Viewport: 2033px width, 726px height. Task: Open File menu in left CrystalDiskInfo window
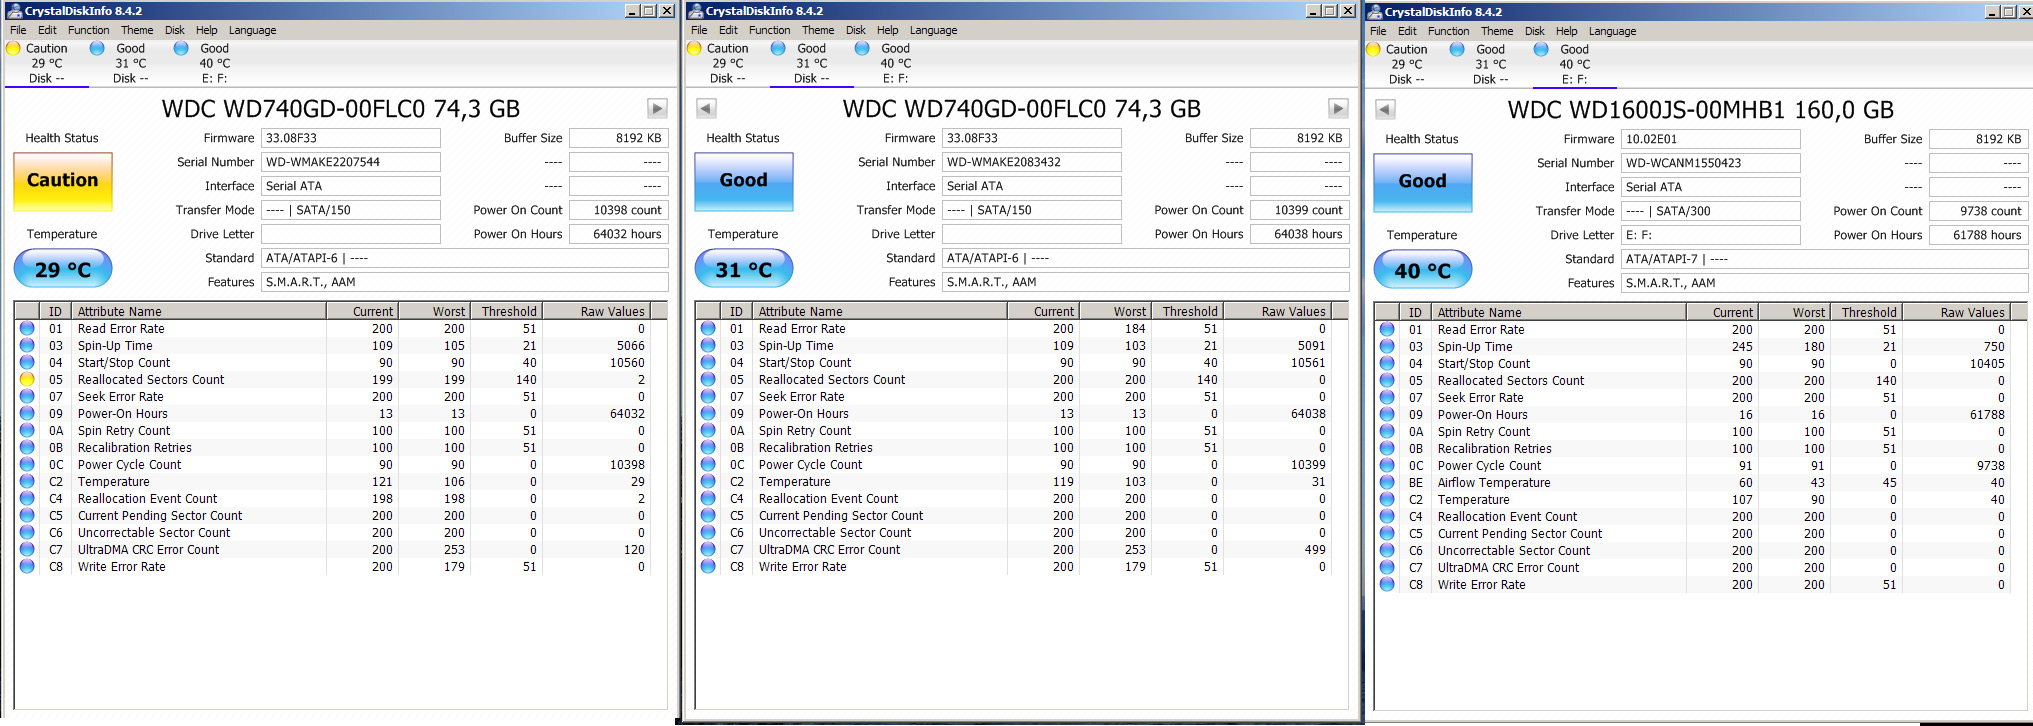[18, 30]
